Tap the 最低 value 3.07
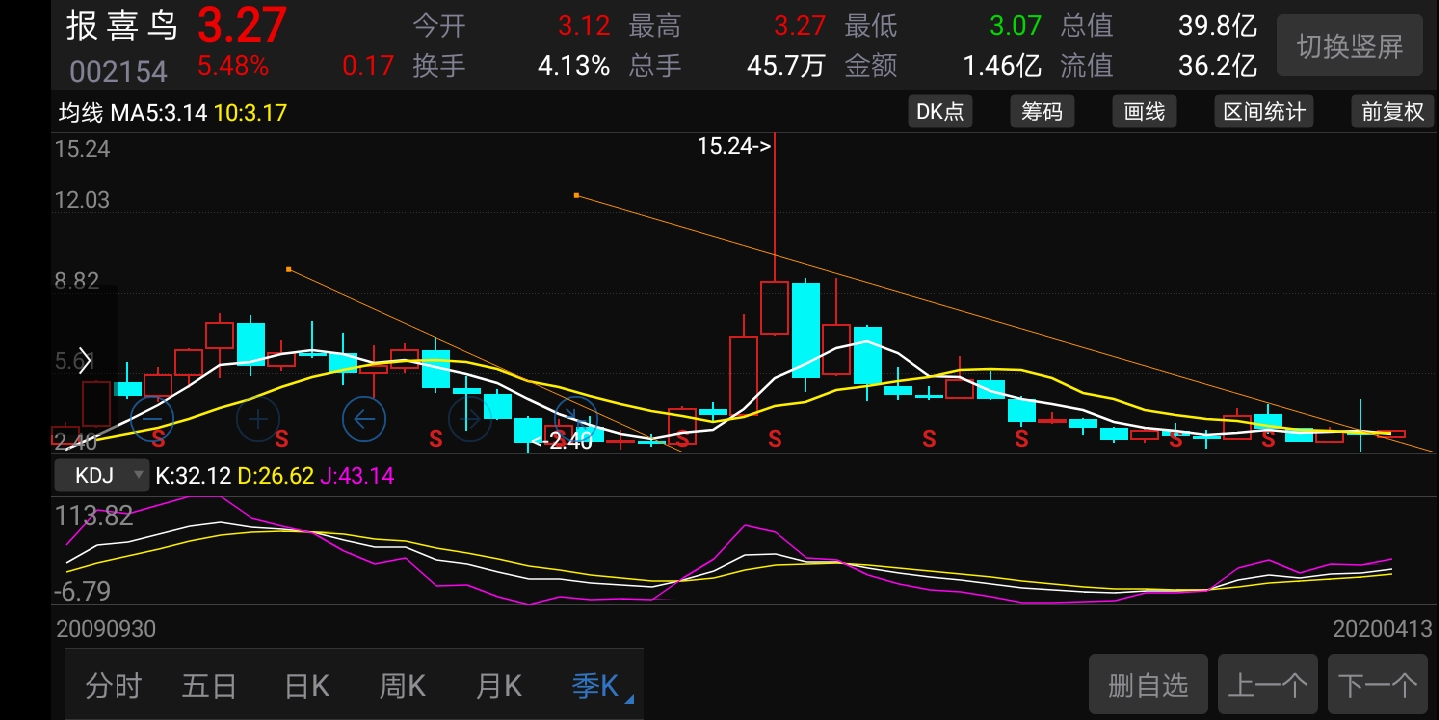This screenshot has width=1439, height=720. pos(1015,25)
